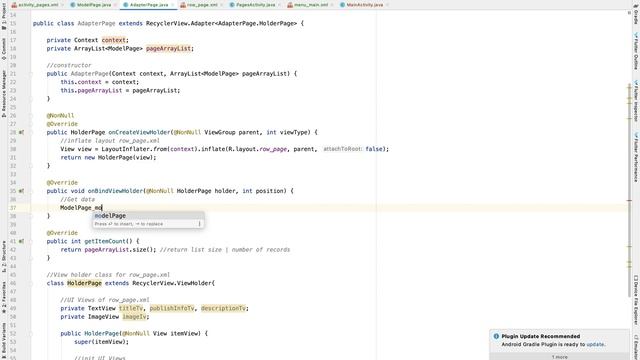The height and width of the screenshot is (360, 640).
Task: Open the Flutter Inspector tool window
Action: tap(636, 100)
